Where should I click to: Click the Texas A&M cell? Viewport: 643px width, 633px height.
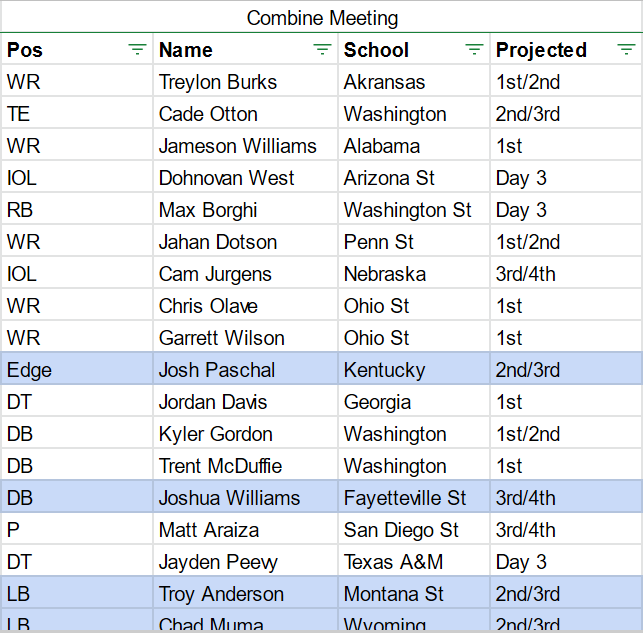pos(414,561)
